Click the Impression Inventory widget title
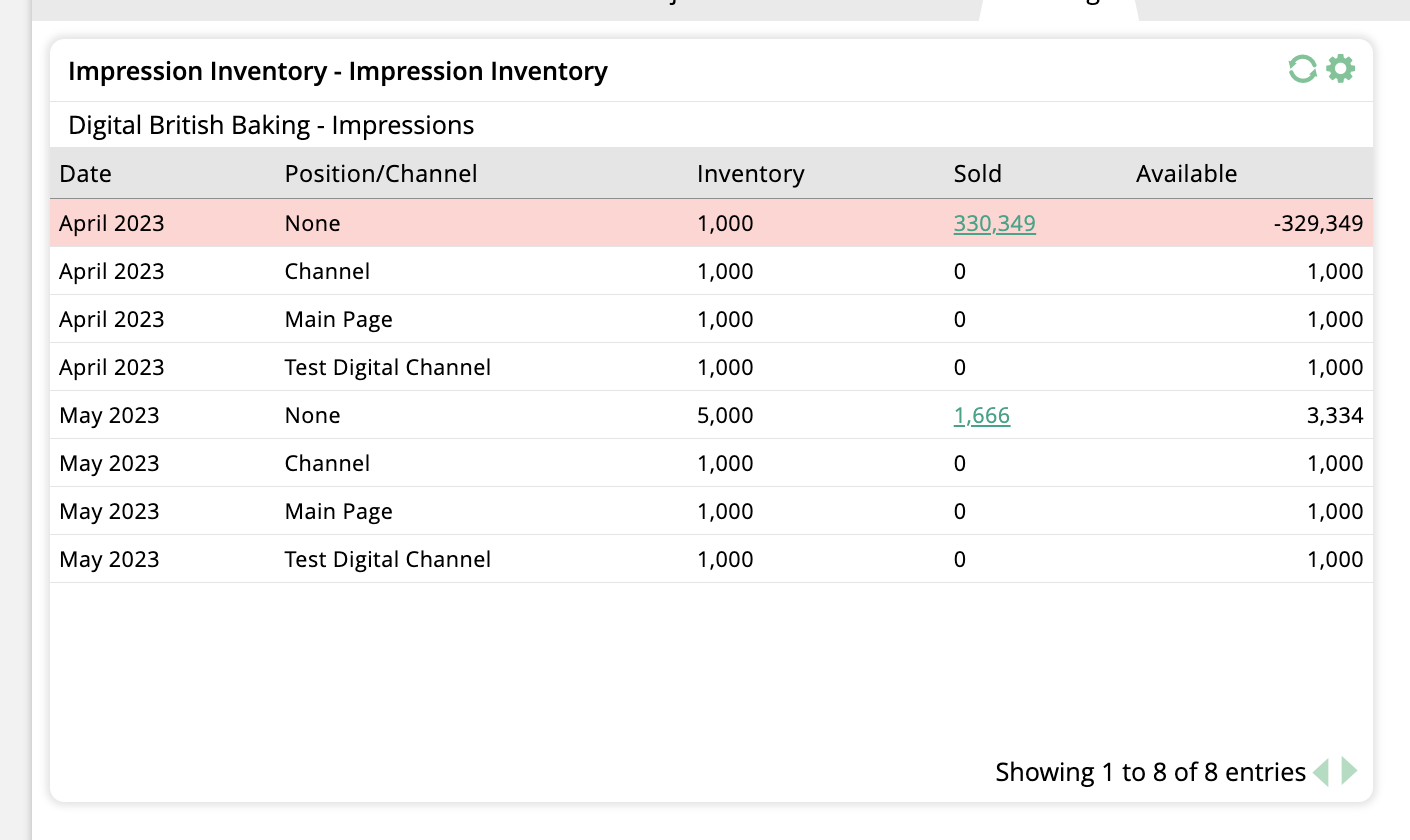Screen dimensions: 1410x840 click(337, 71)
